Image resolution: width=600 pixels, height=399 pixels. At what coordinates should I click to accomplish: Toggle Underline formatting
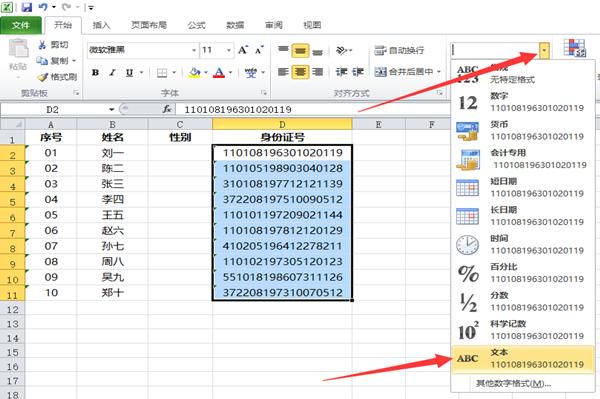[x=130, y=73]
